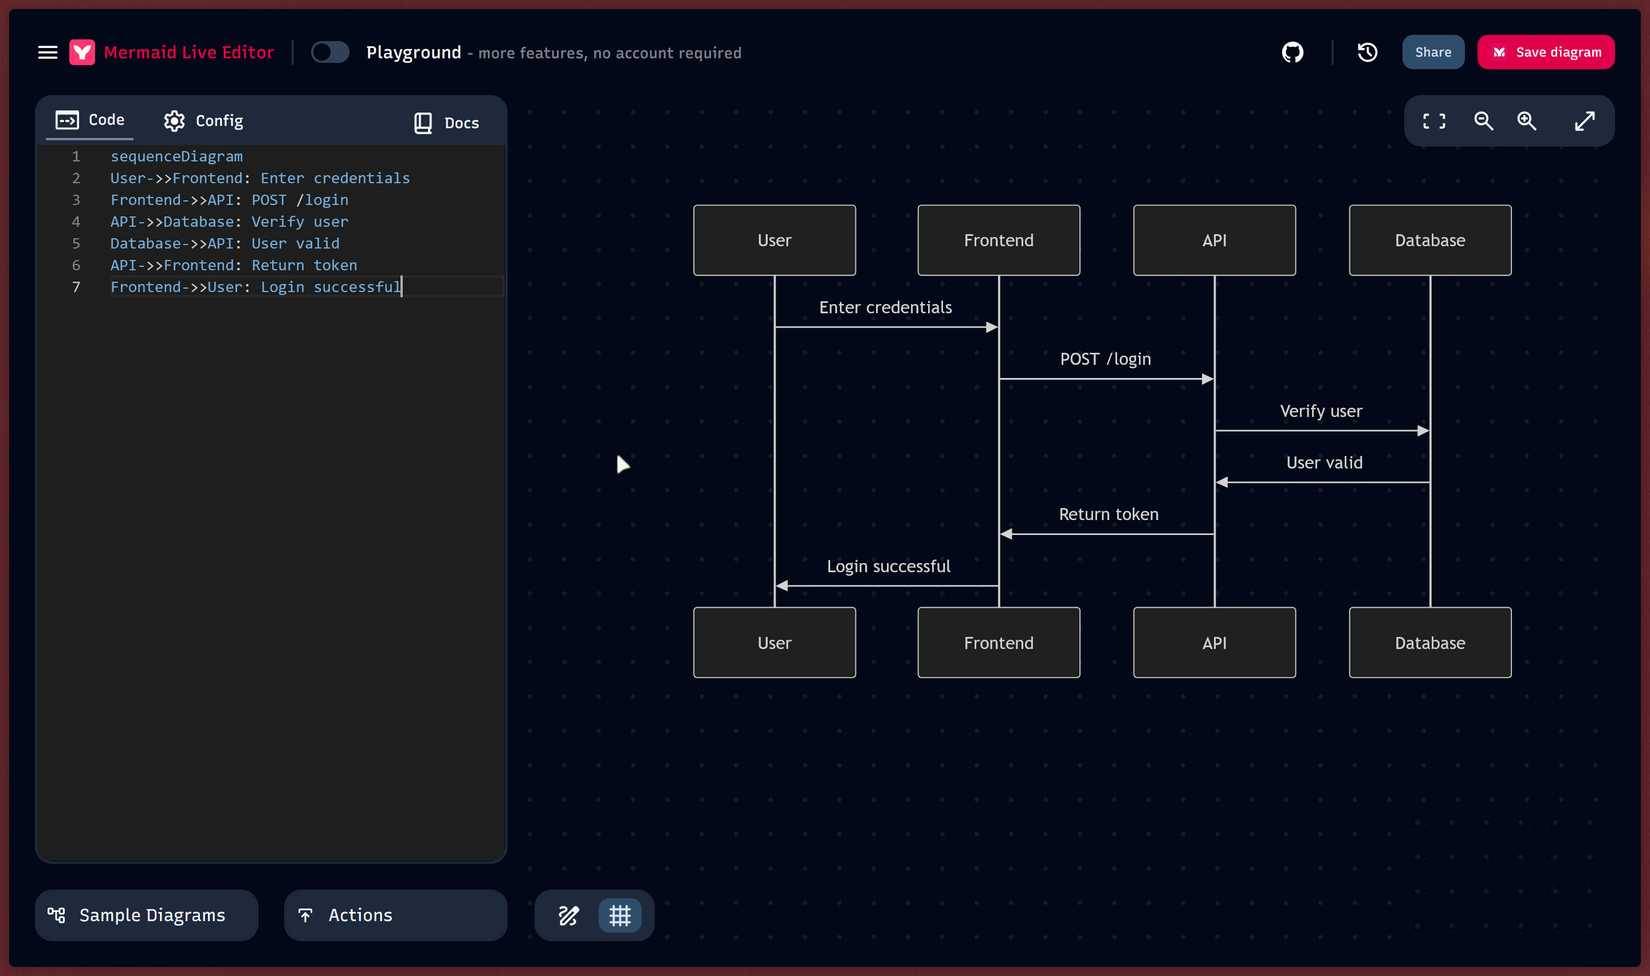Click the 'more features, no account required' text
This screenshot has height=976, width=1650.
click(x=610, y=53)
